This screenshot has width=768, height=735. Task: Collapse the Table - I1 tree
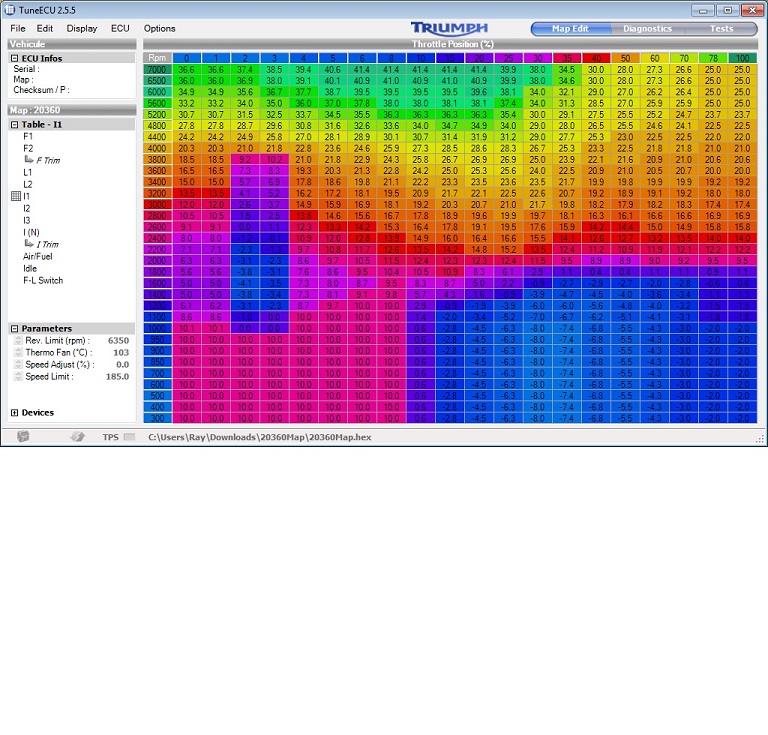click(x=14, y=124)
